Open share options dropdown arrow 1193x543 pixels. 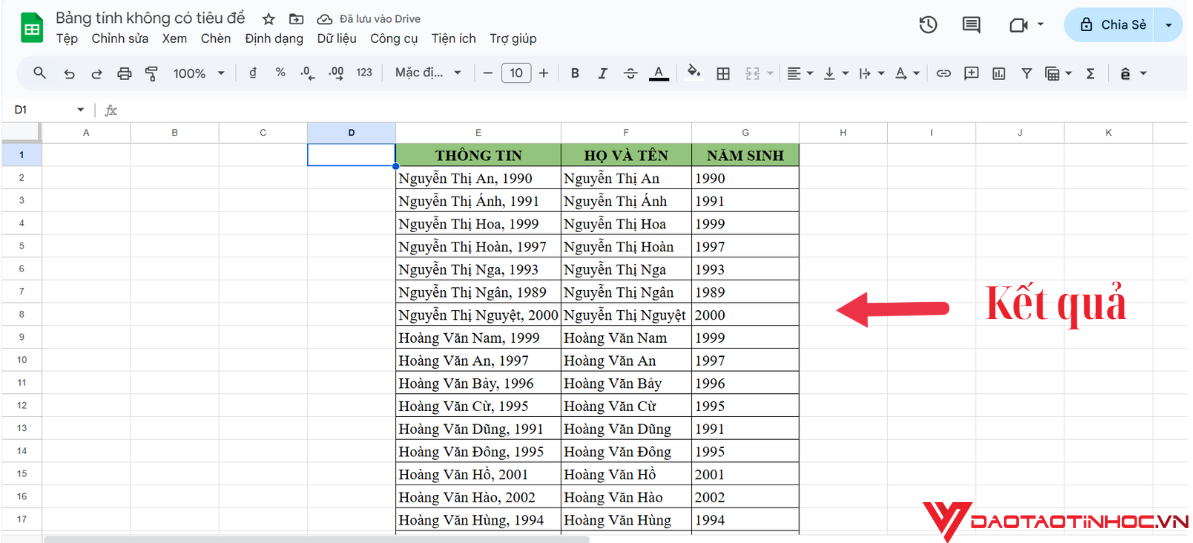pos(1169,25)
